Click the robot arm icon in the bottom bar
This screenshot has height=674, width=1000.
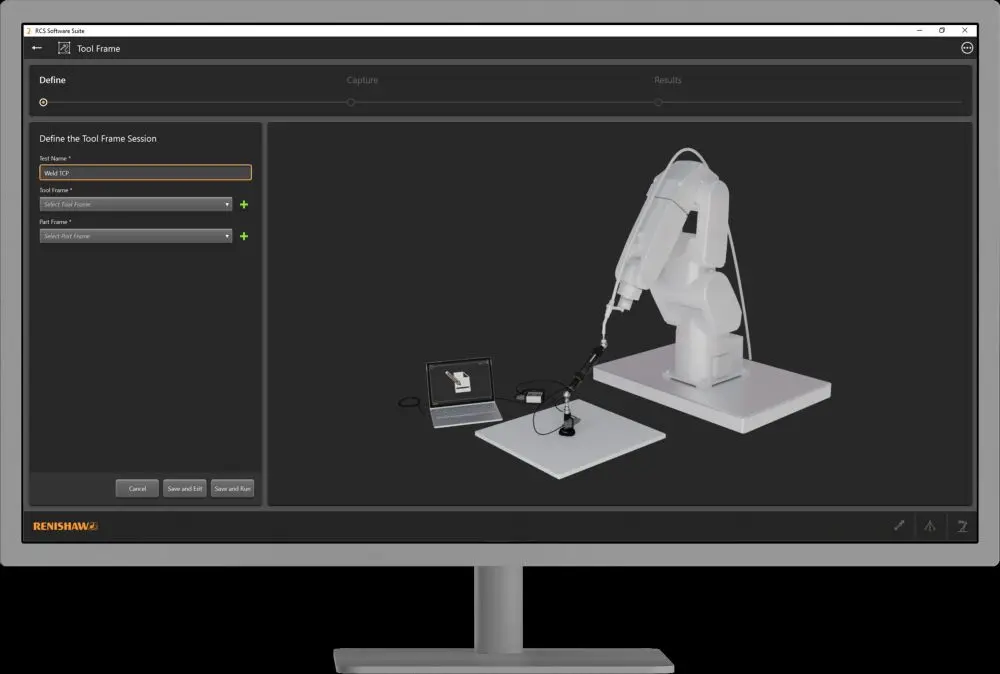[961, 526]
